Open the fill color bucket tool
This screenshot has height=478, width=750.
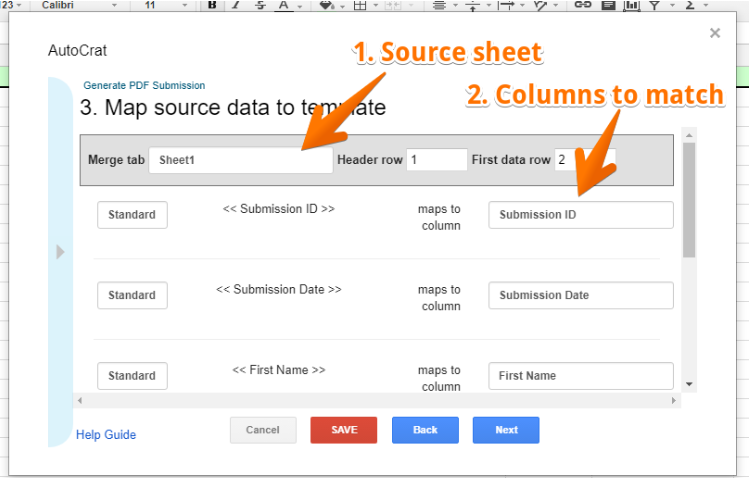coord(327,5)
